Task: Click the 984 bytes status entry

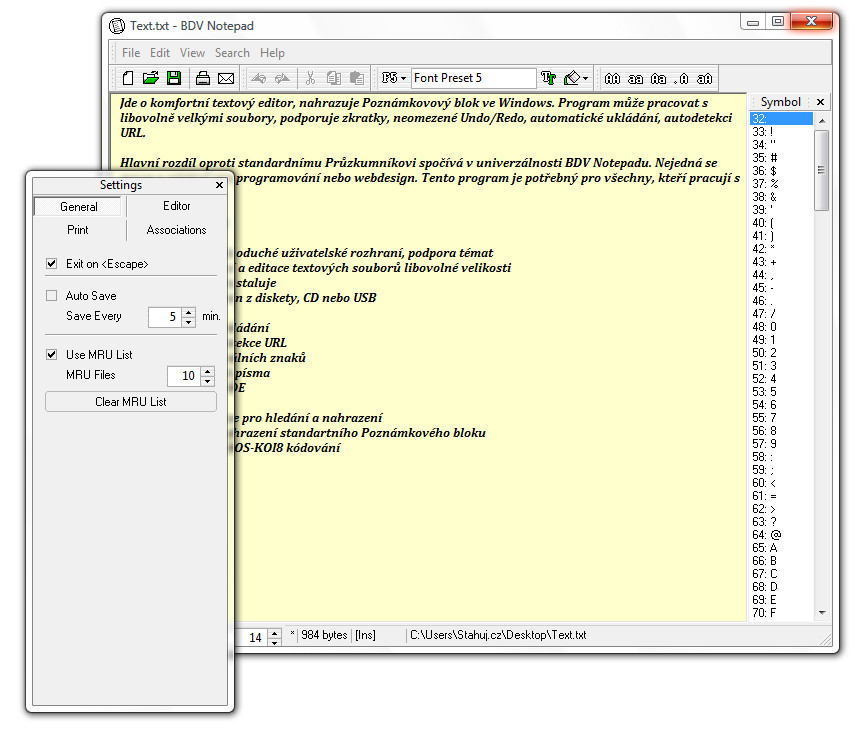Action: pyautogui.click(x=324, y=635)
